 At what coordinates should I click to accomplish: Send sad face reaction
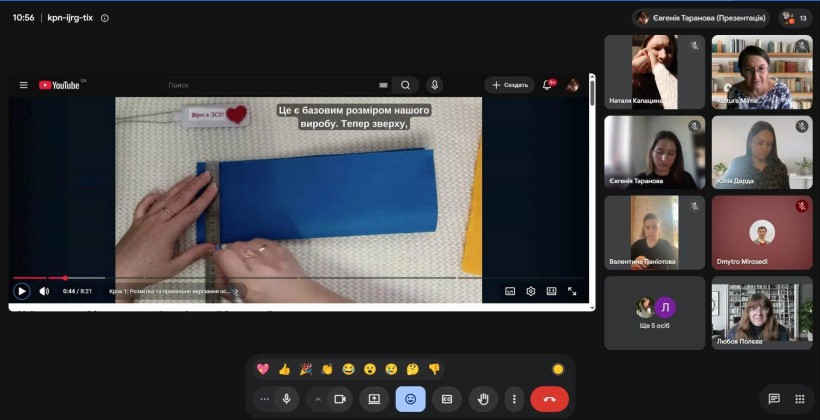391,369
